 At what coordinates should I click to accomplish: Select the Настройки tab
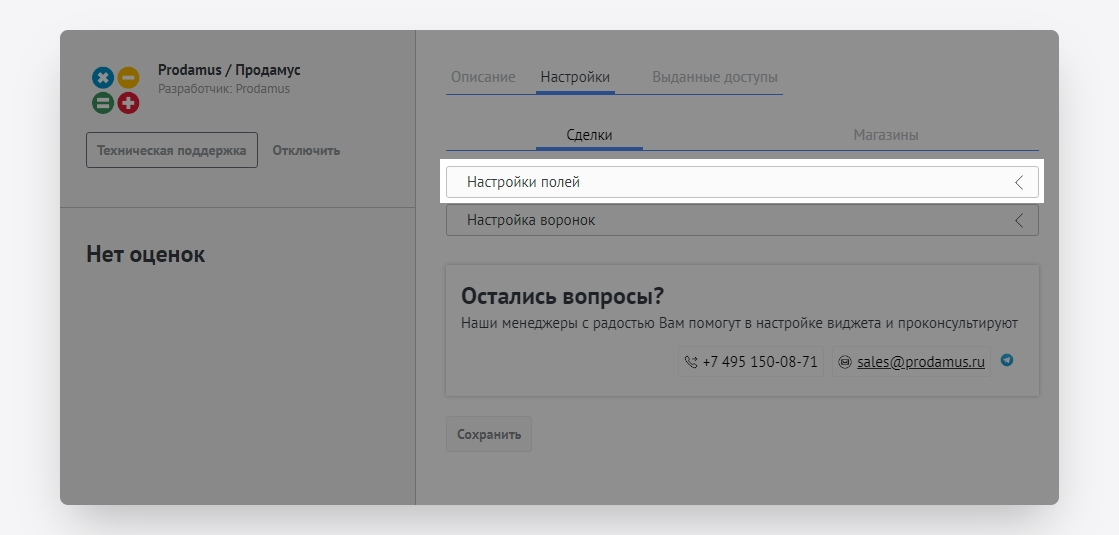click(575, 77)
